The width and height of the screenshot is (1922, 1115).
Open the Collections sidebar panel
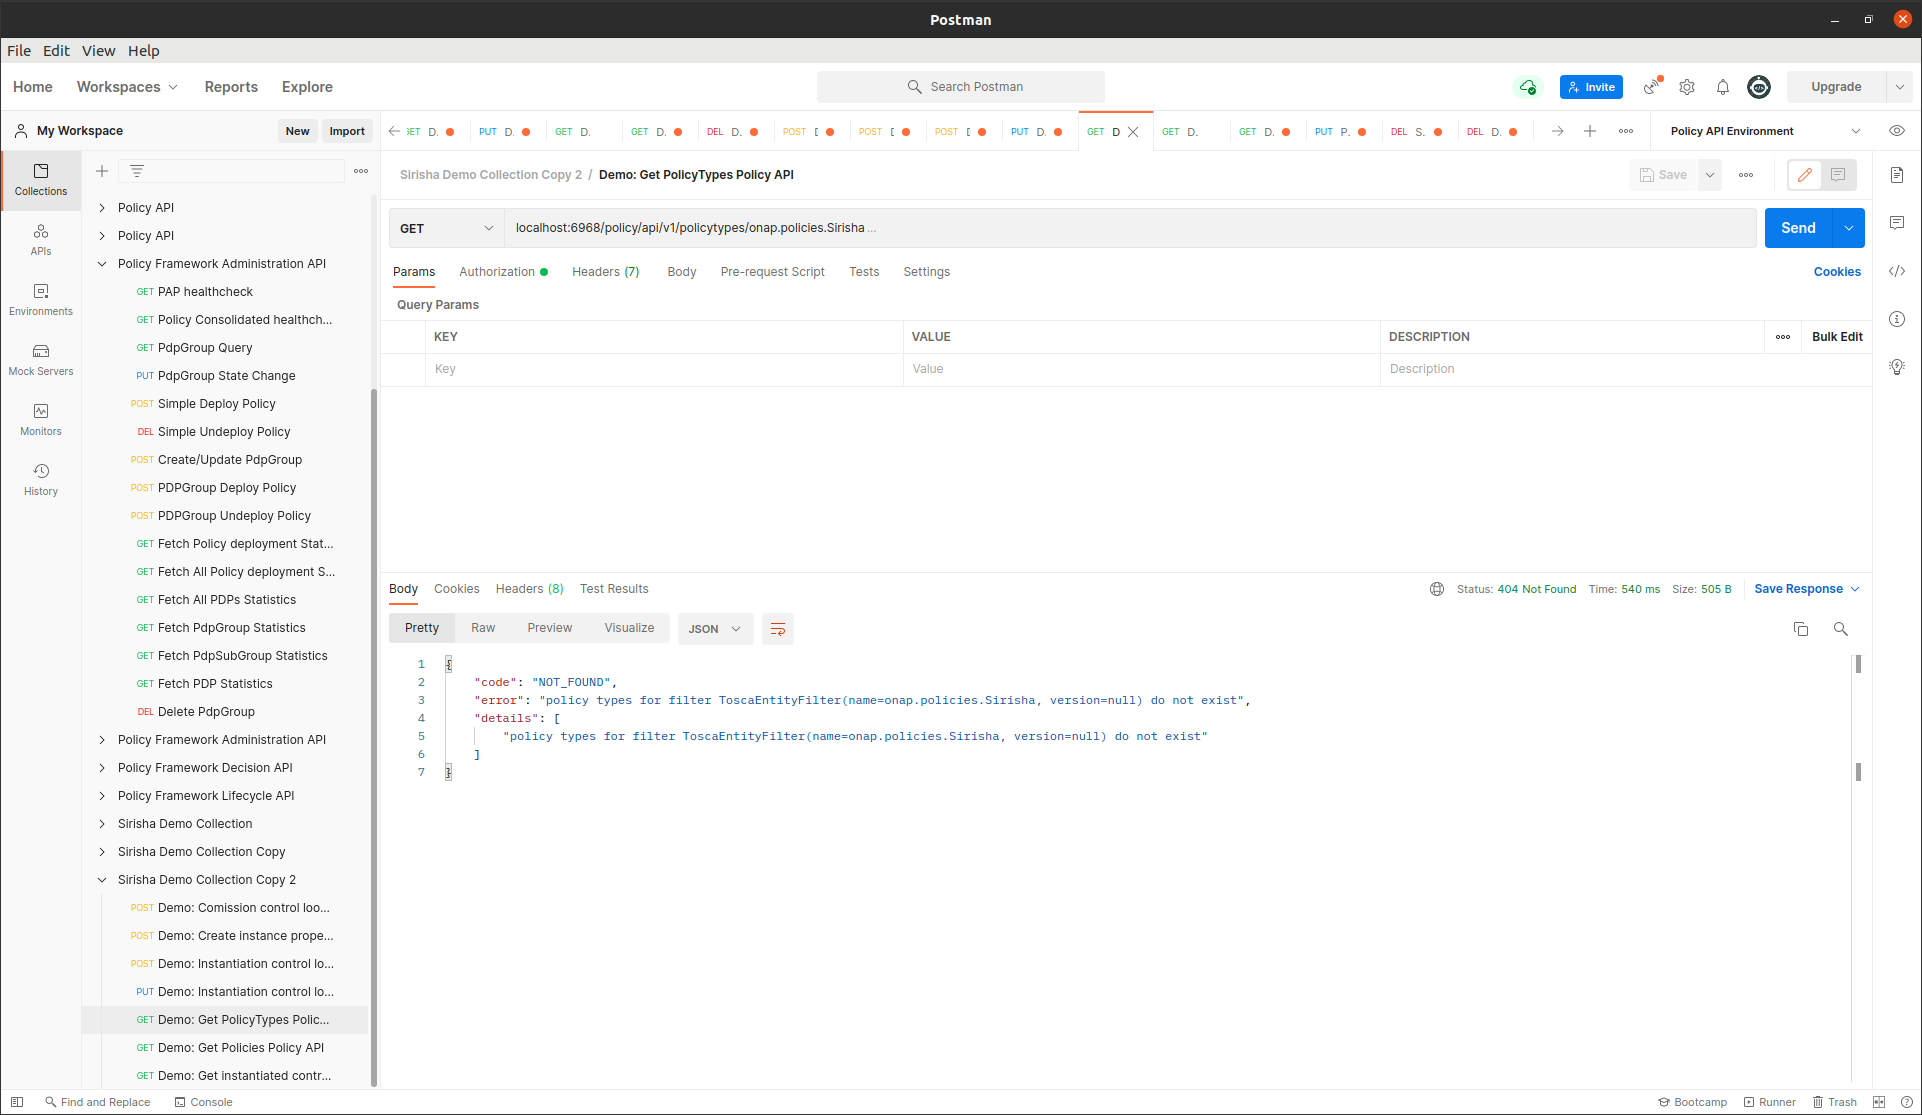(41, 180)
